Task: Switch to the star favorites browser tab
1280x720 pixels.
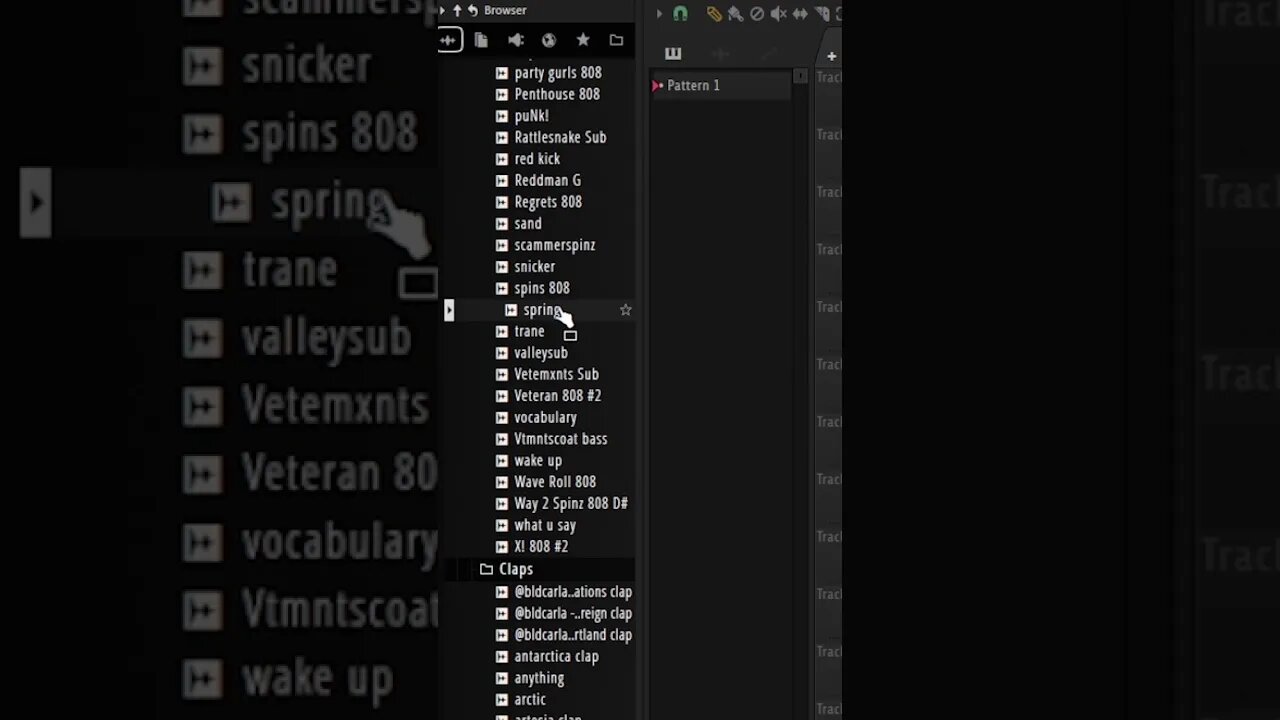Action: [x=583, y=40]
